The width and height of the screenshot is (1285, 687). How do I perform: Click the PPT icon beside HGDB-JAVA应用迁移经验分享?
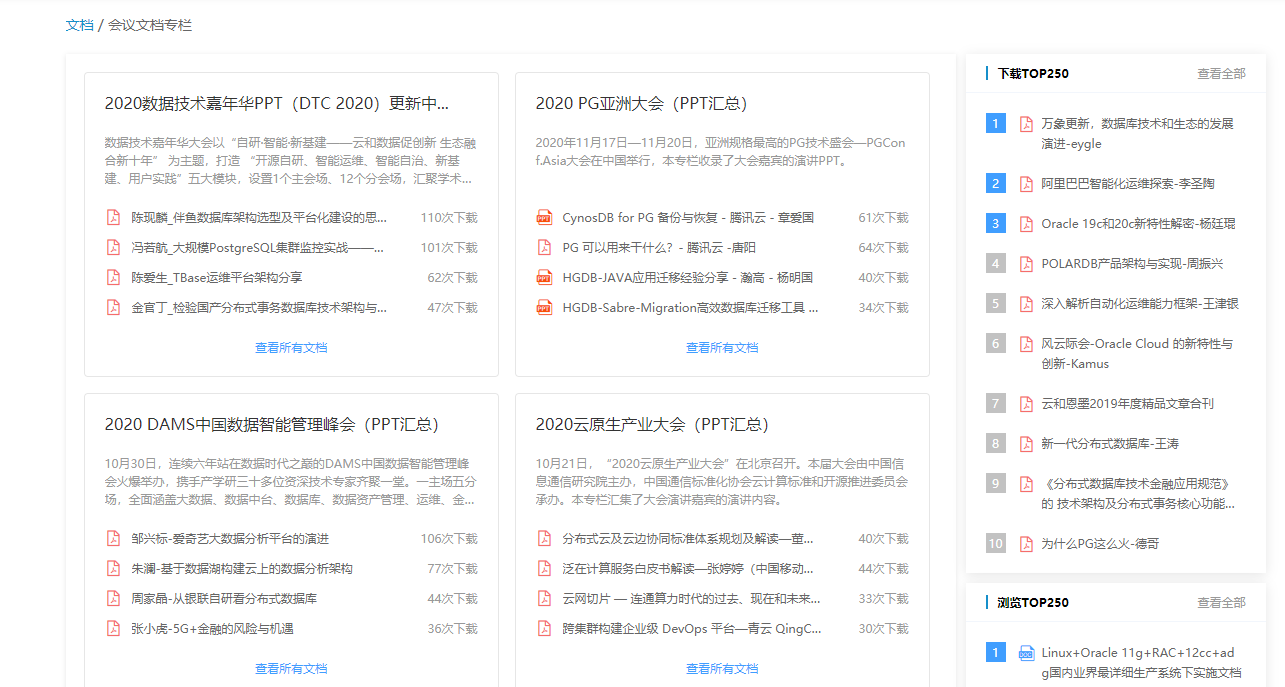tap(545, 277)
